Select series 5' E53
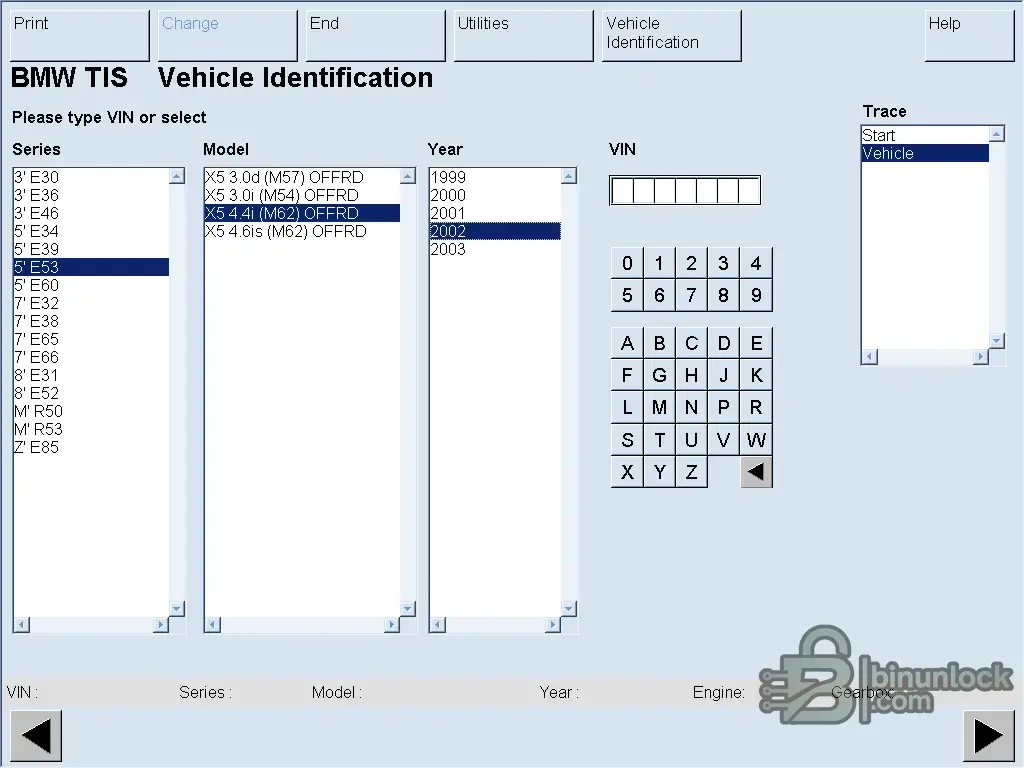The width and height of the screenshot is (1024, 768). click(91, 267)
